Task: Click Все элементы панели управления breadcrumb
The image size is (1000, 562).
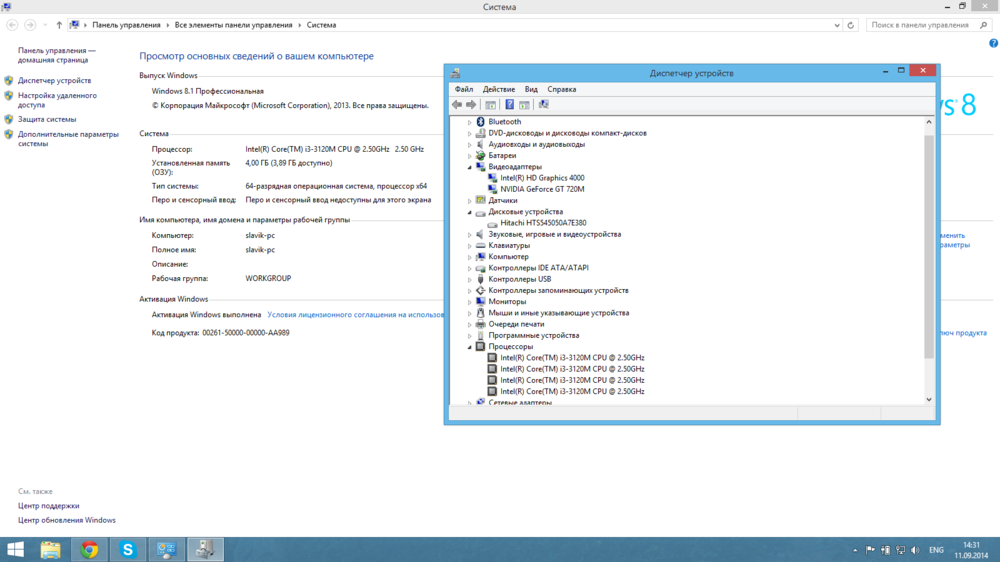Action: click(x=233, y=26)
